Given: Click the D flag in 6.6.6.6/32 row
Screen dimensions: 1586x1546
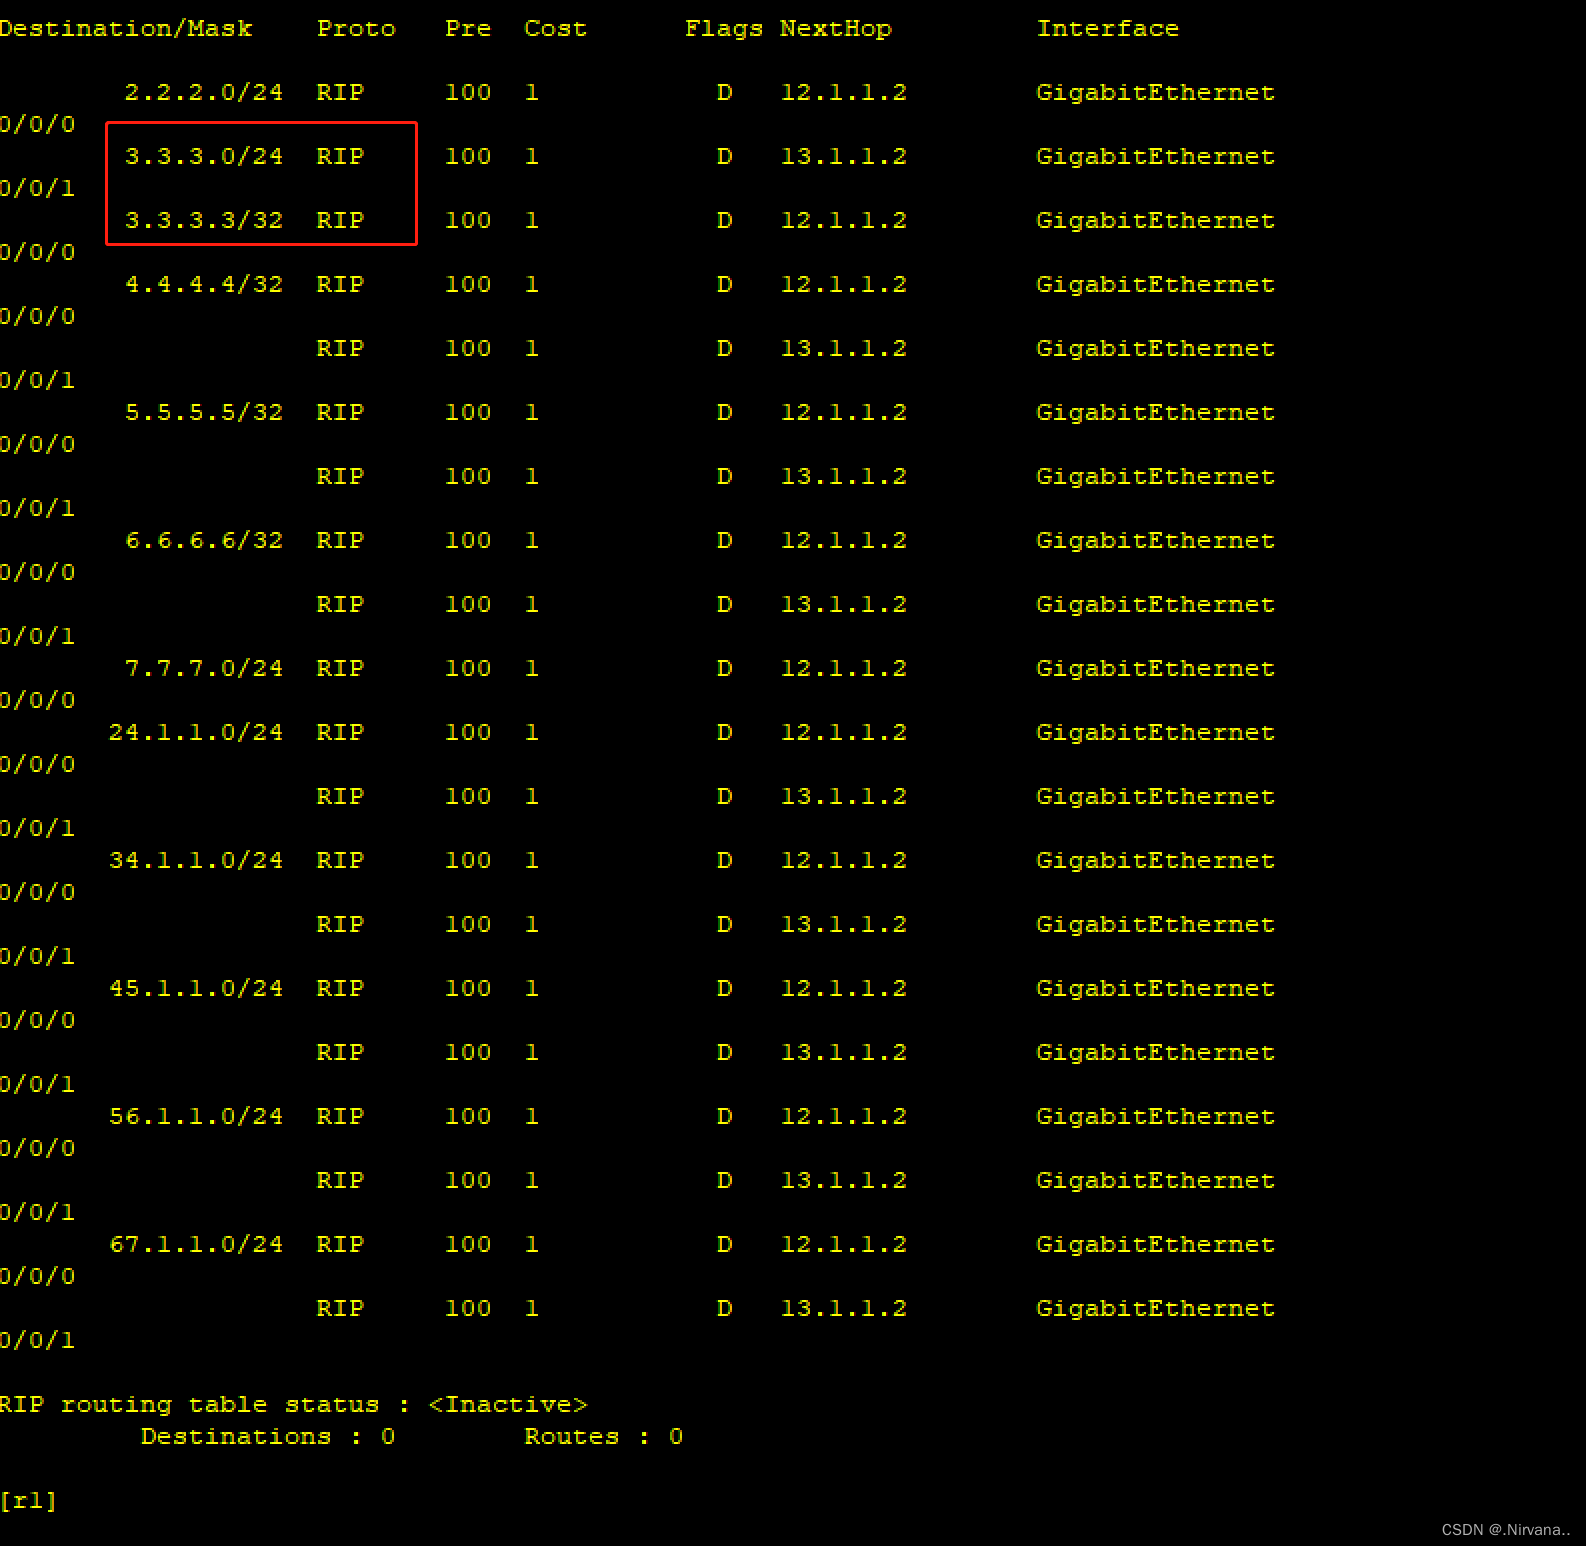Looking at the screenshot, I should [x=724, y=541].
